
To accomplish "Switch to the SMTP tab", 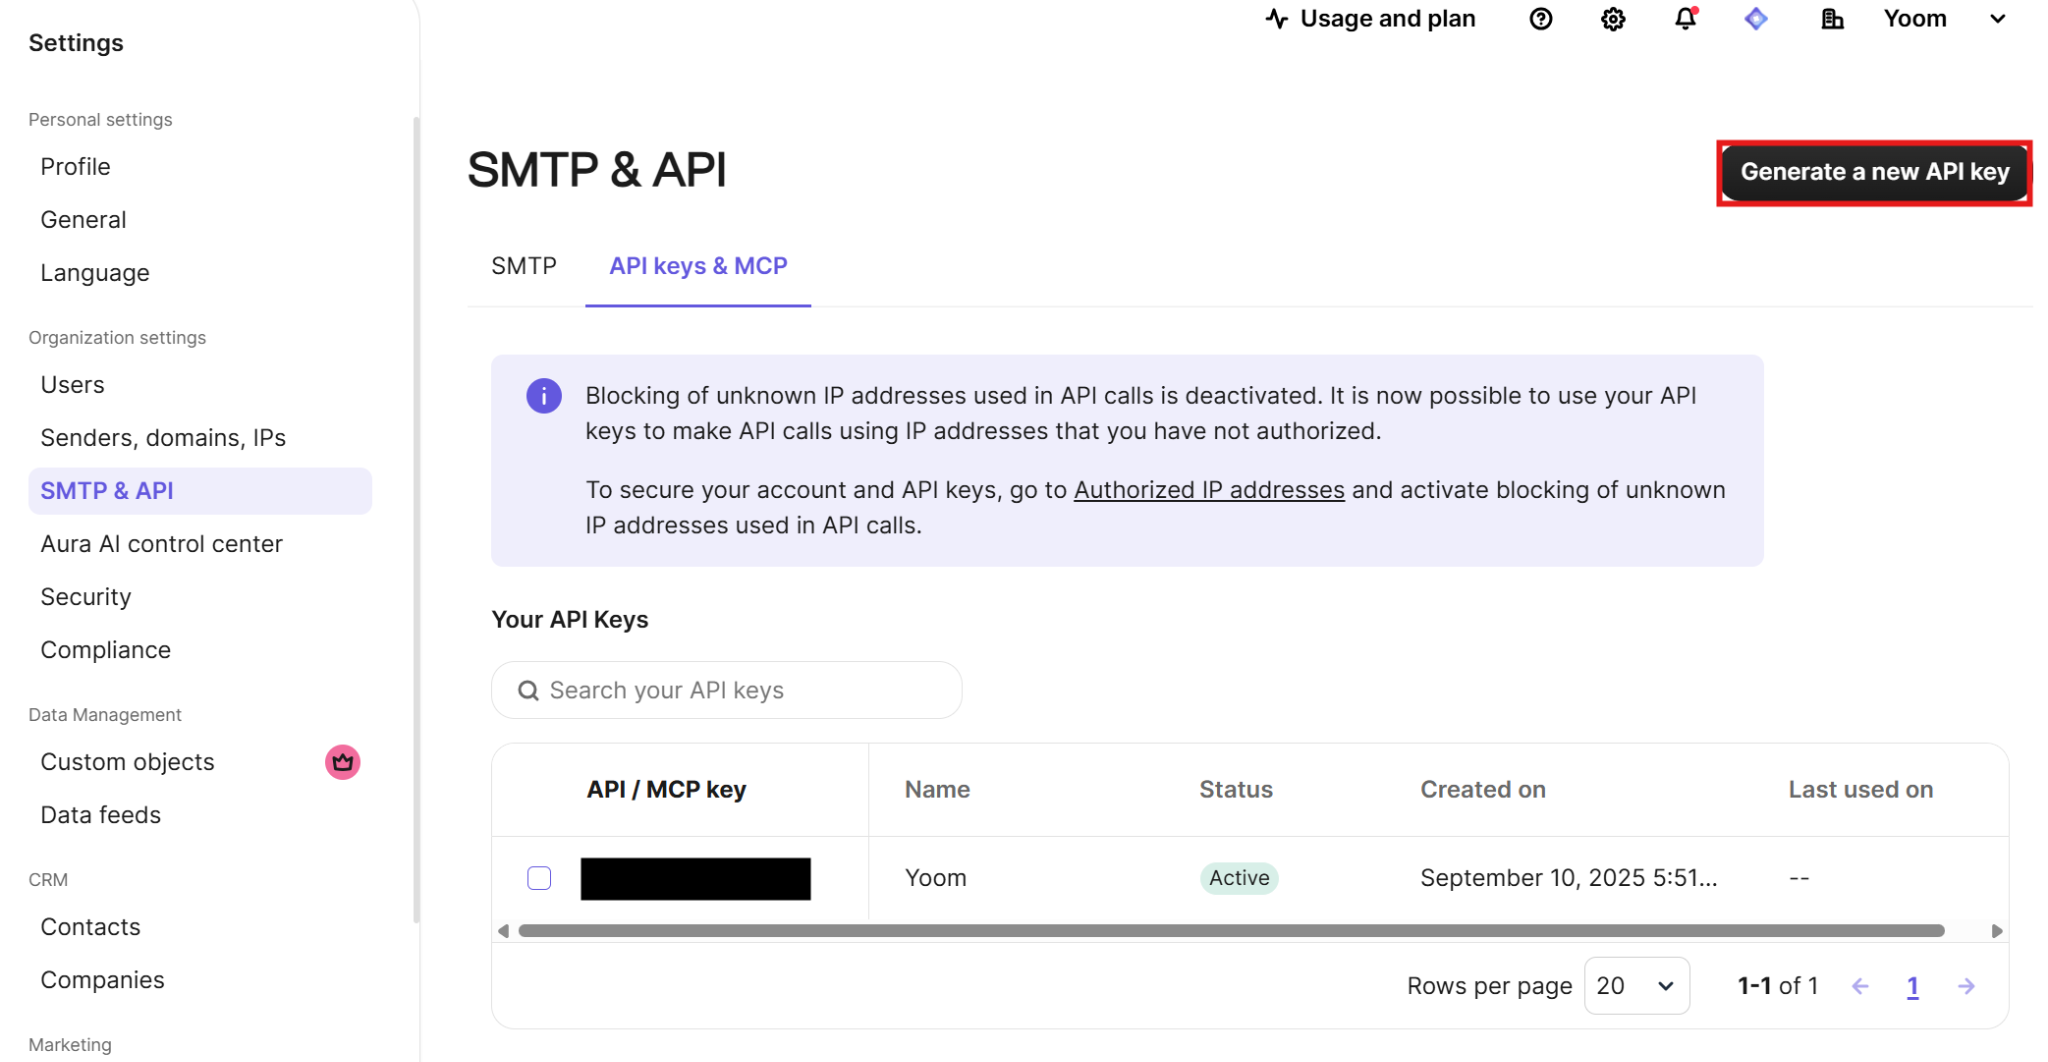I will coord(523,266).
